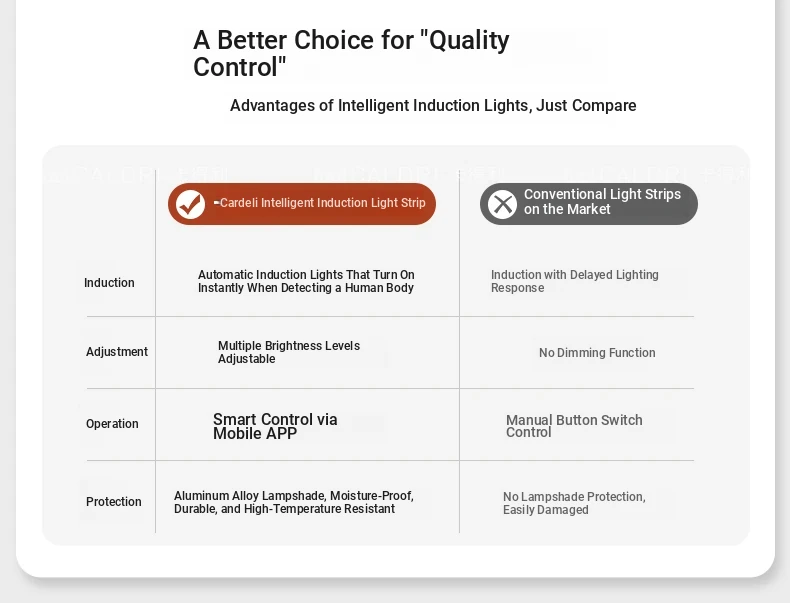
Task: Click the white checkmark circle icon
Action: [x=190, y=204]
